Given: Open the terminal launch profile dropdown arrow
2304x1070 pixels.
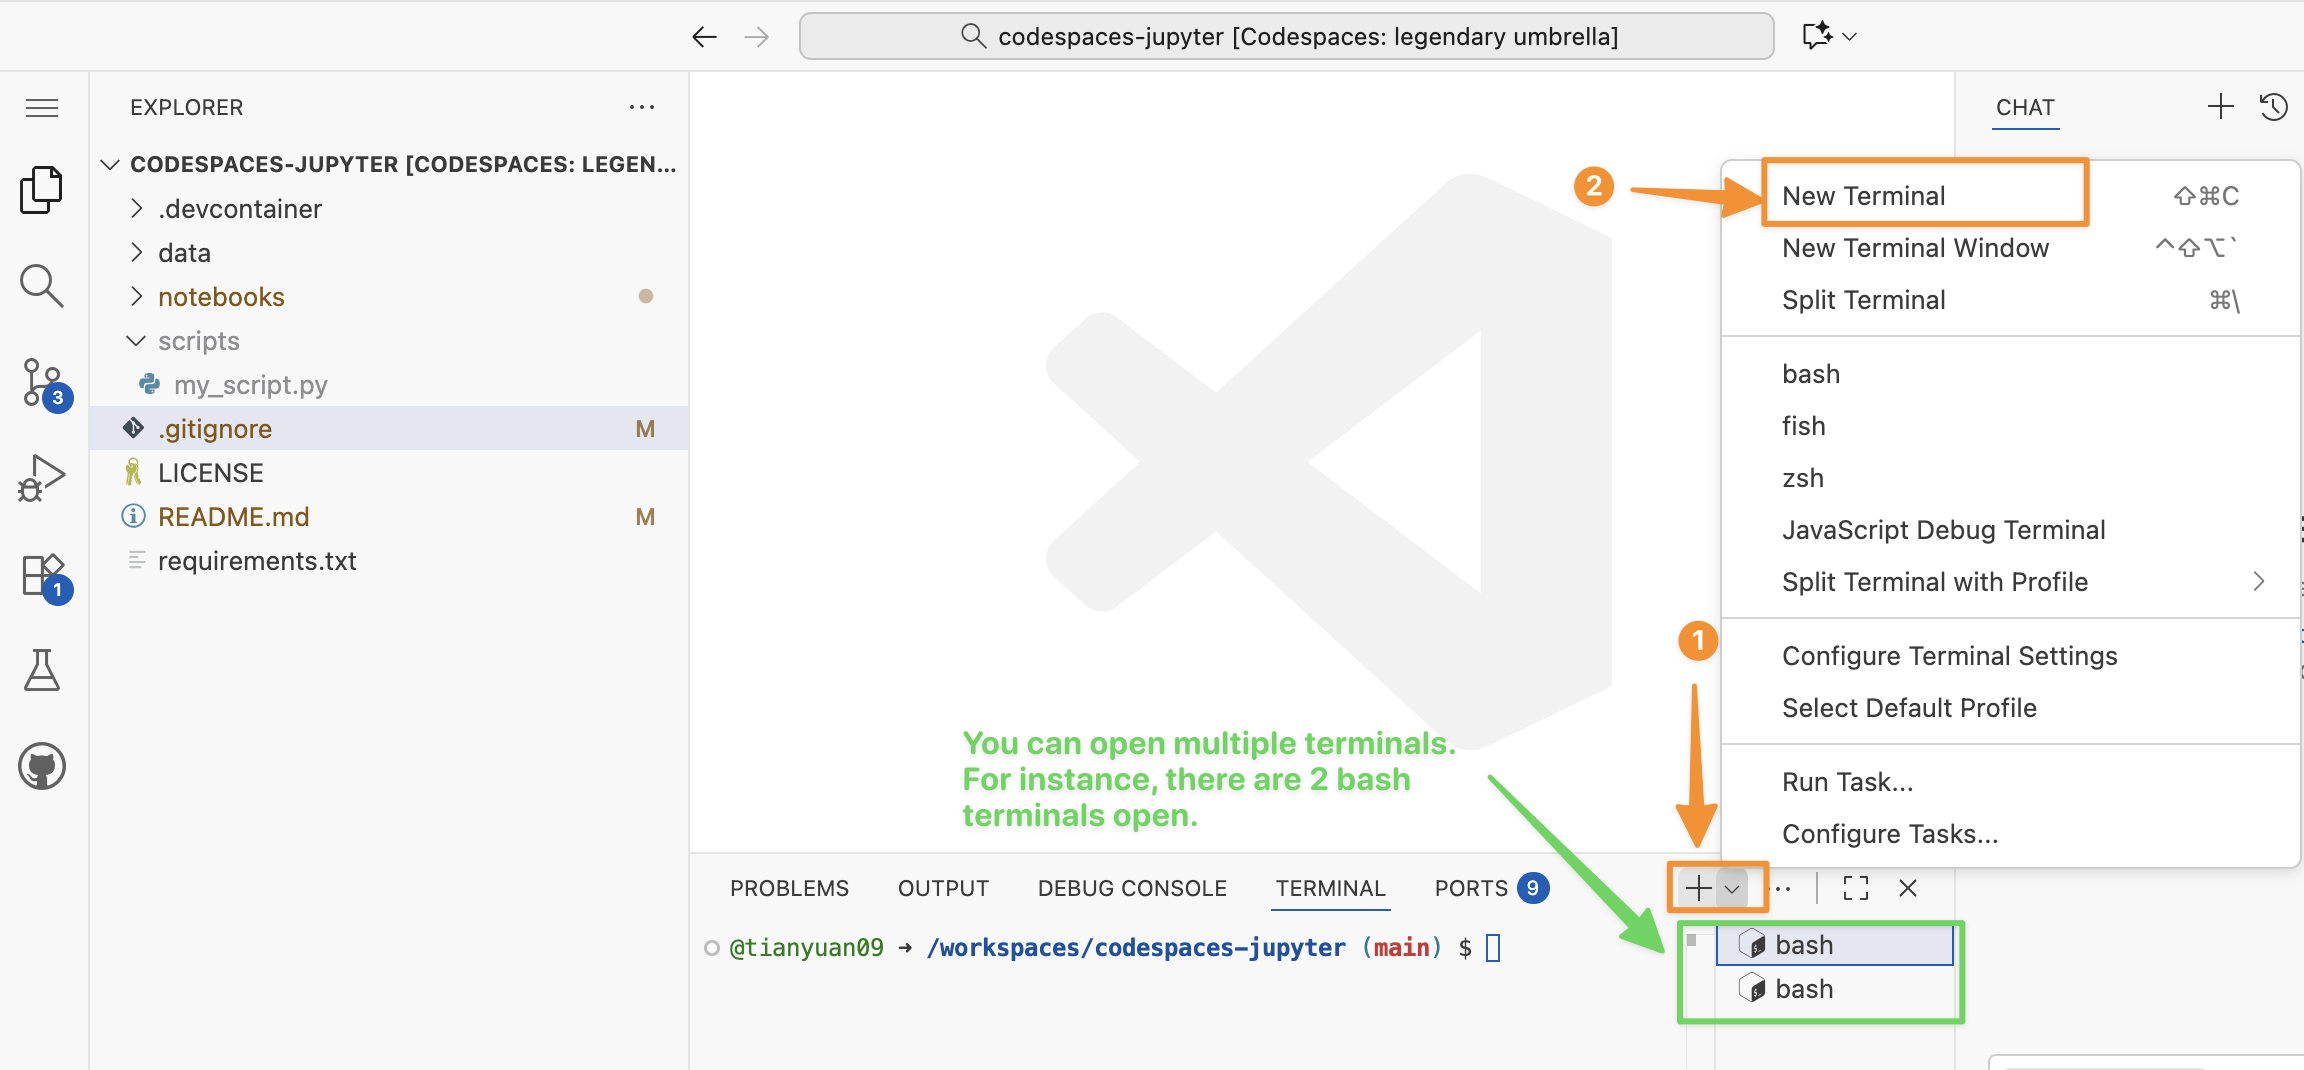Looking at the screenshot, I should point(1733,888).
